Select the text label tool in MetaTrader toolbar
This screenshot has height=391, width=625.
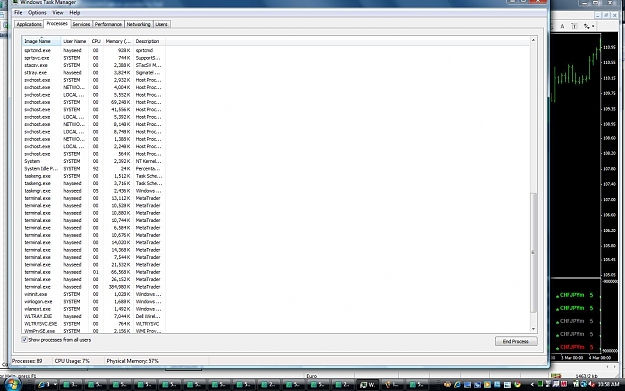(x=574, y=26)
